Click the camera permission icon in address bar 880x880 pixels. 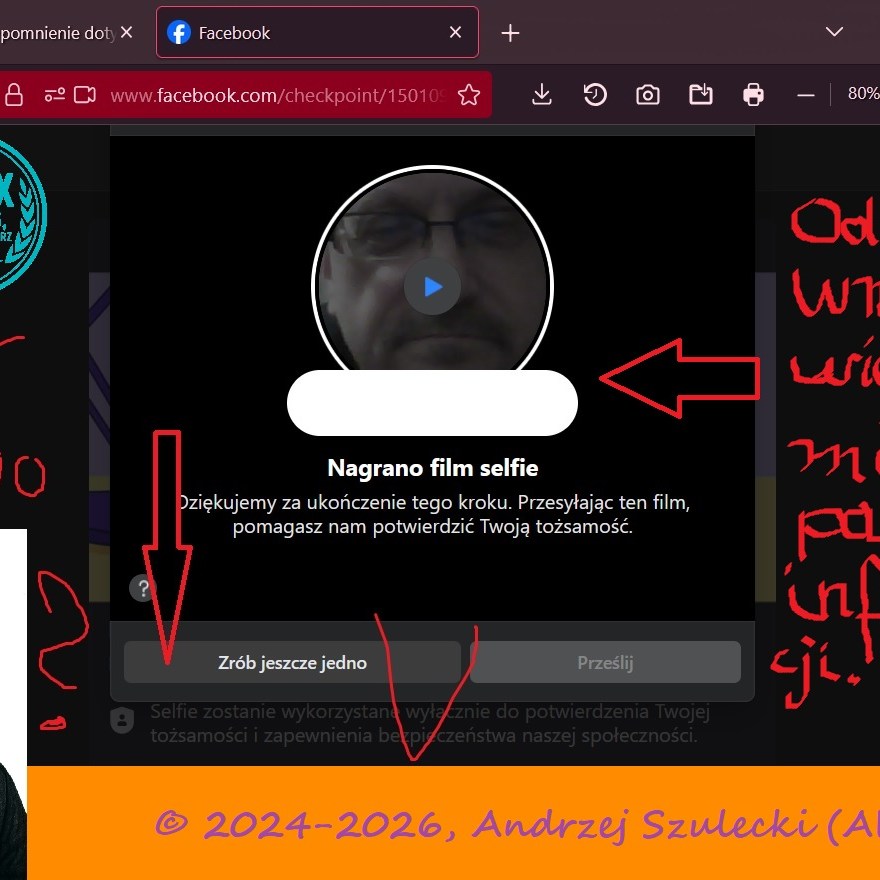click(85, 95)
